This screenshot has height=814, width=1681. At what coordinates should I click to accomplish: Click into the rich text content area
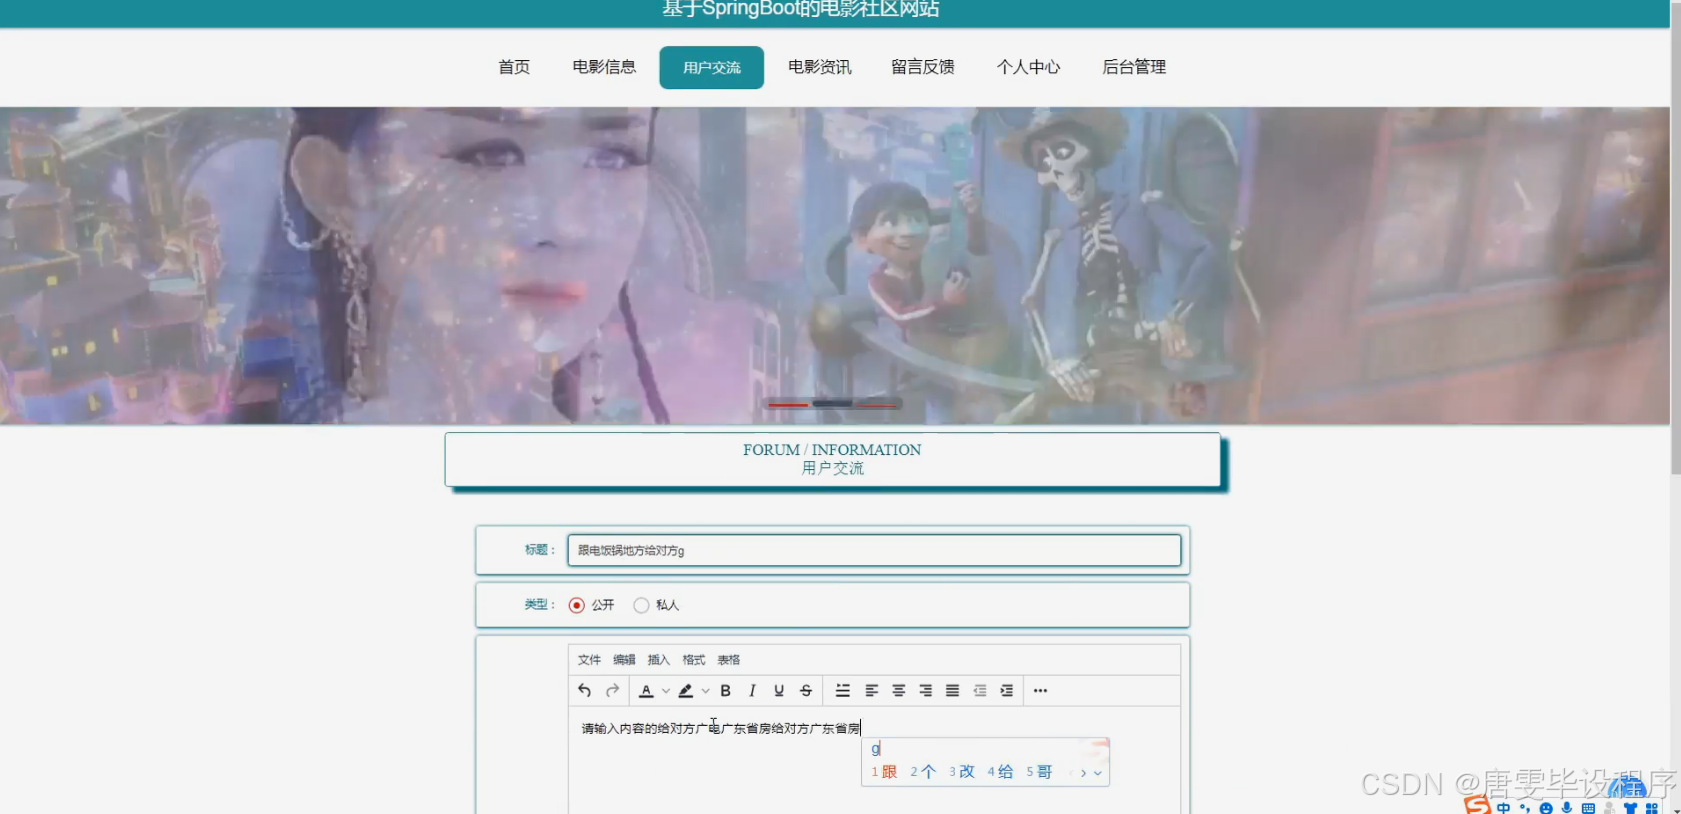tap(874, 760)
